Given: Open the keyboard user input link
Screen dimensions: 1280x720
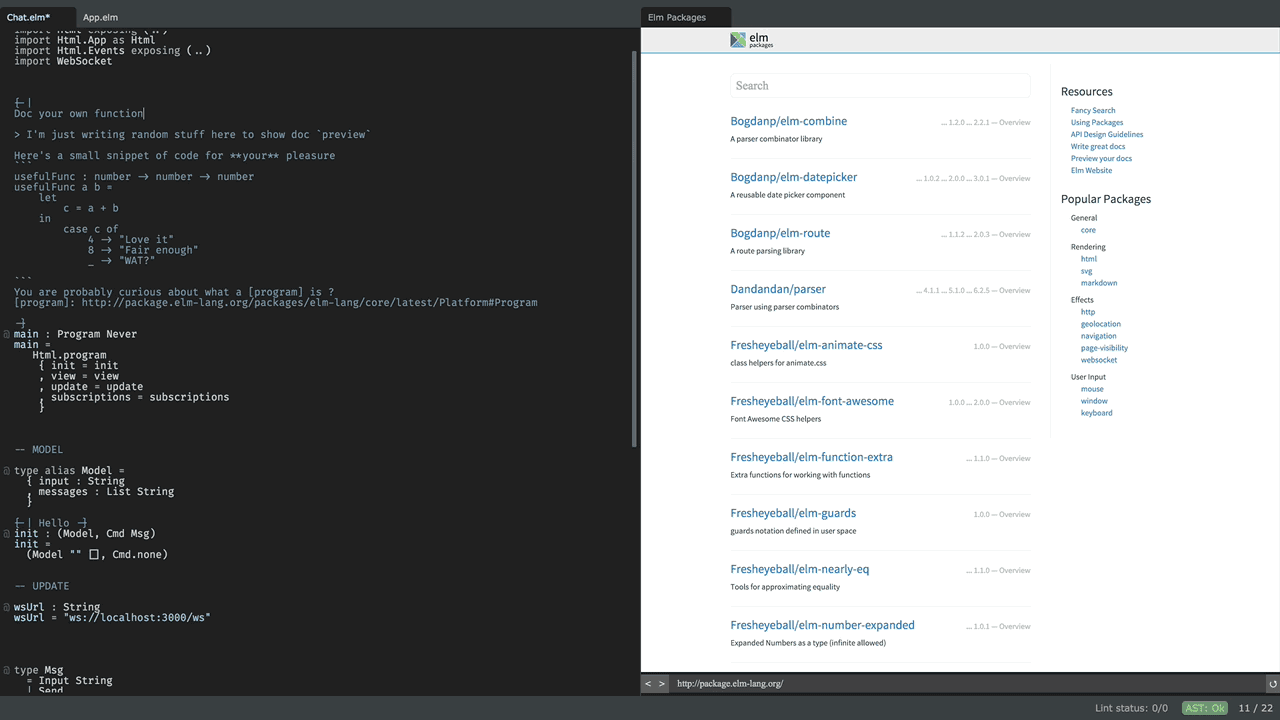Looking at the screenshot, I should (x=1097, y=413).
